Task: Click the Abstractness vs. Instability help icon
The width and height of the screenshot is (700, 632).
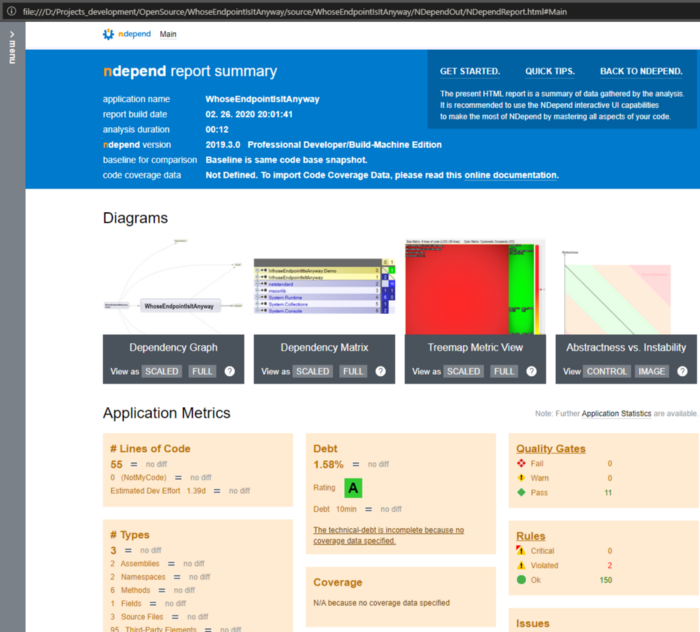Action: pyautogui.click(x=682, y=371)
